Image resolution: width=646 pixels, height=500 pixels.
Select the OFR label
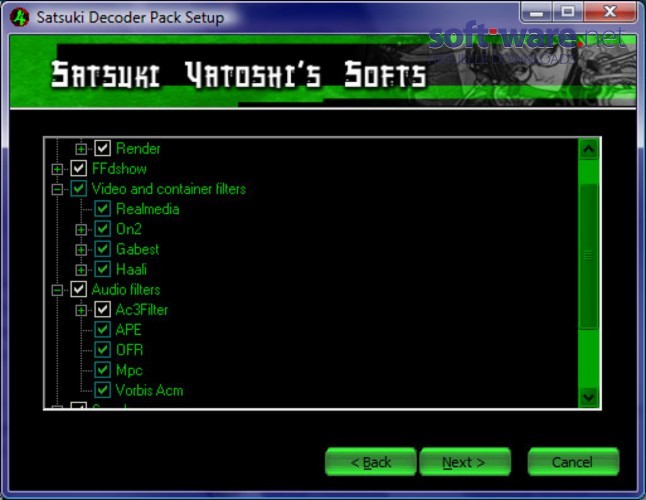(129, 350)
